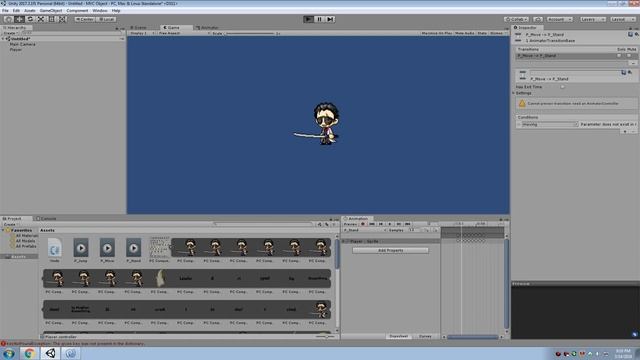Screen dimensions: 640x360
Task: Open the Free Aspect dropdown
Action: coord(184,33)
